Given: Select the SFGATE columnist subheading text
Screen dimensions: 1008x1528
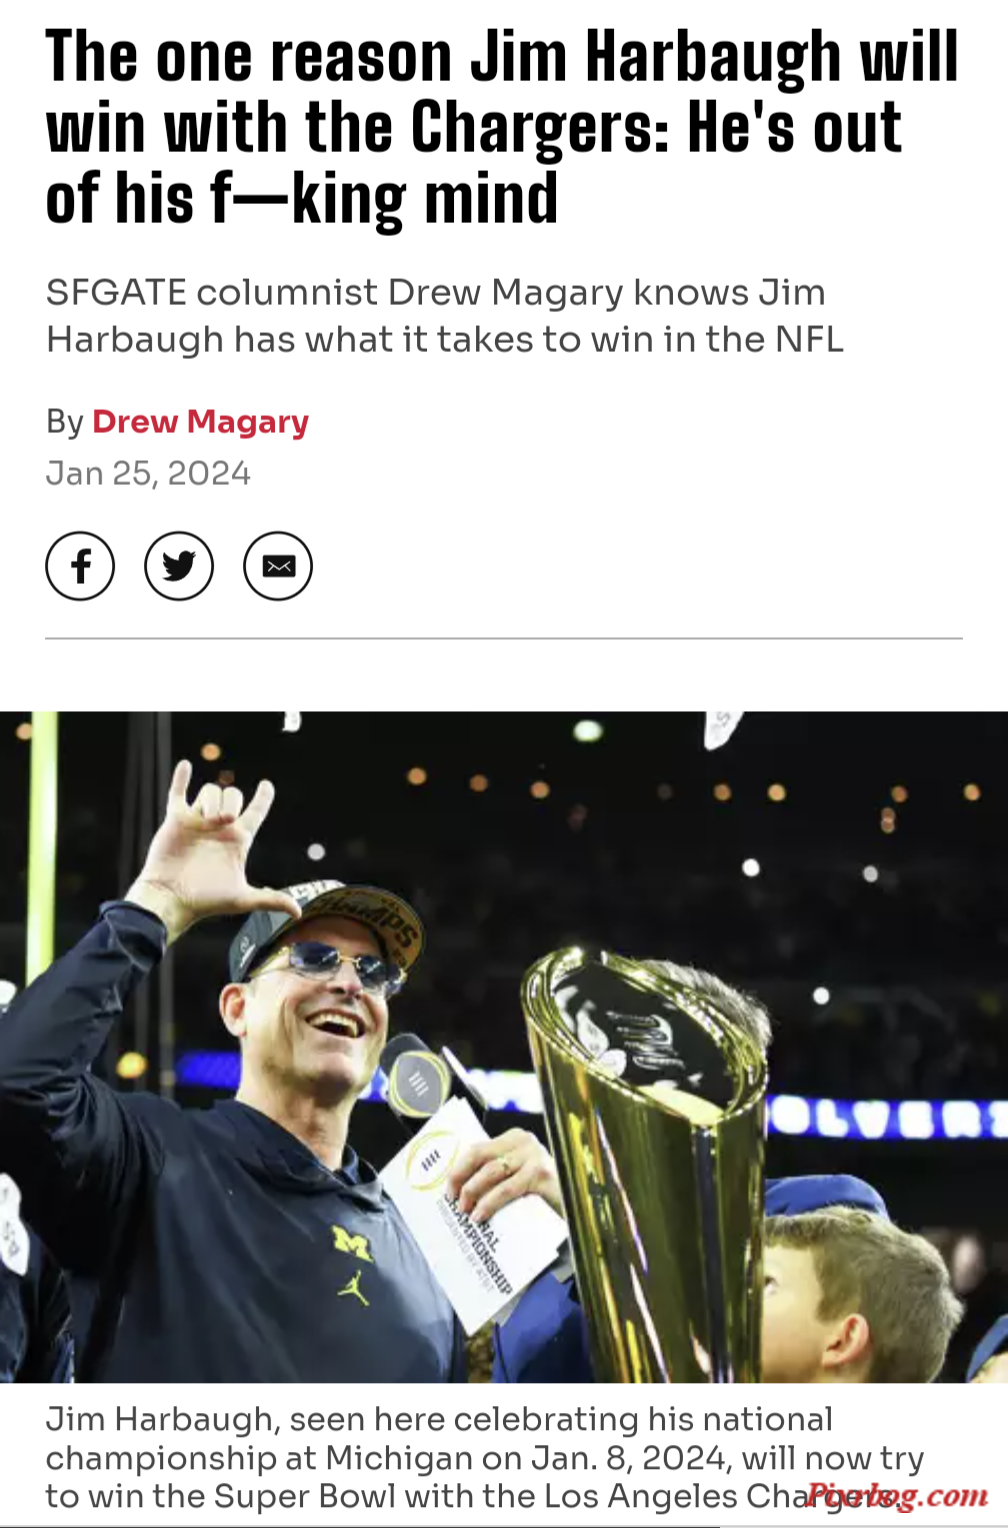Looking at the screenshot, I should 445,316.
